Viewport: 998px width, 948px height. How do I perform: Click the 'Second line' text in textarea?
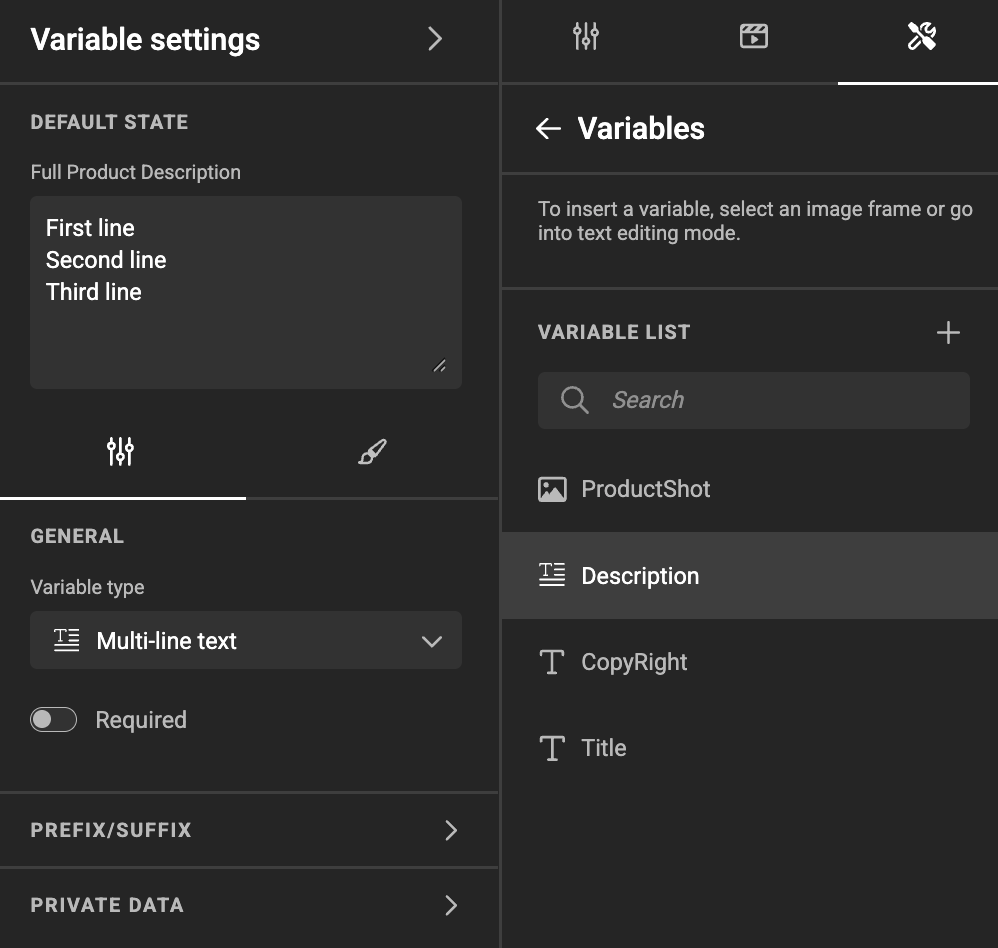pyautogui.click(x=106, y=260)
